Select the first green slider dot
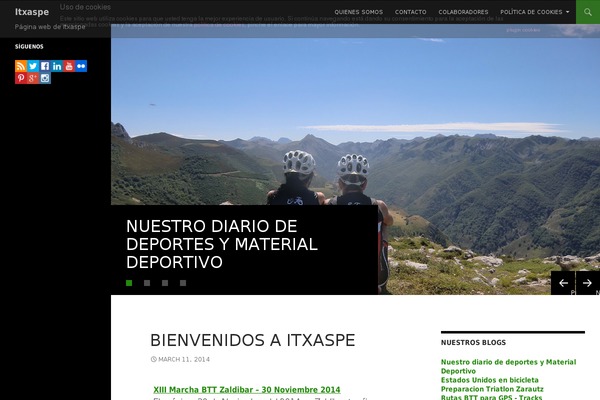 (x=129, y=283)
